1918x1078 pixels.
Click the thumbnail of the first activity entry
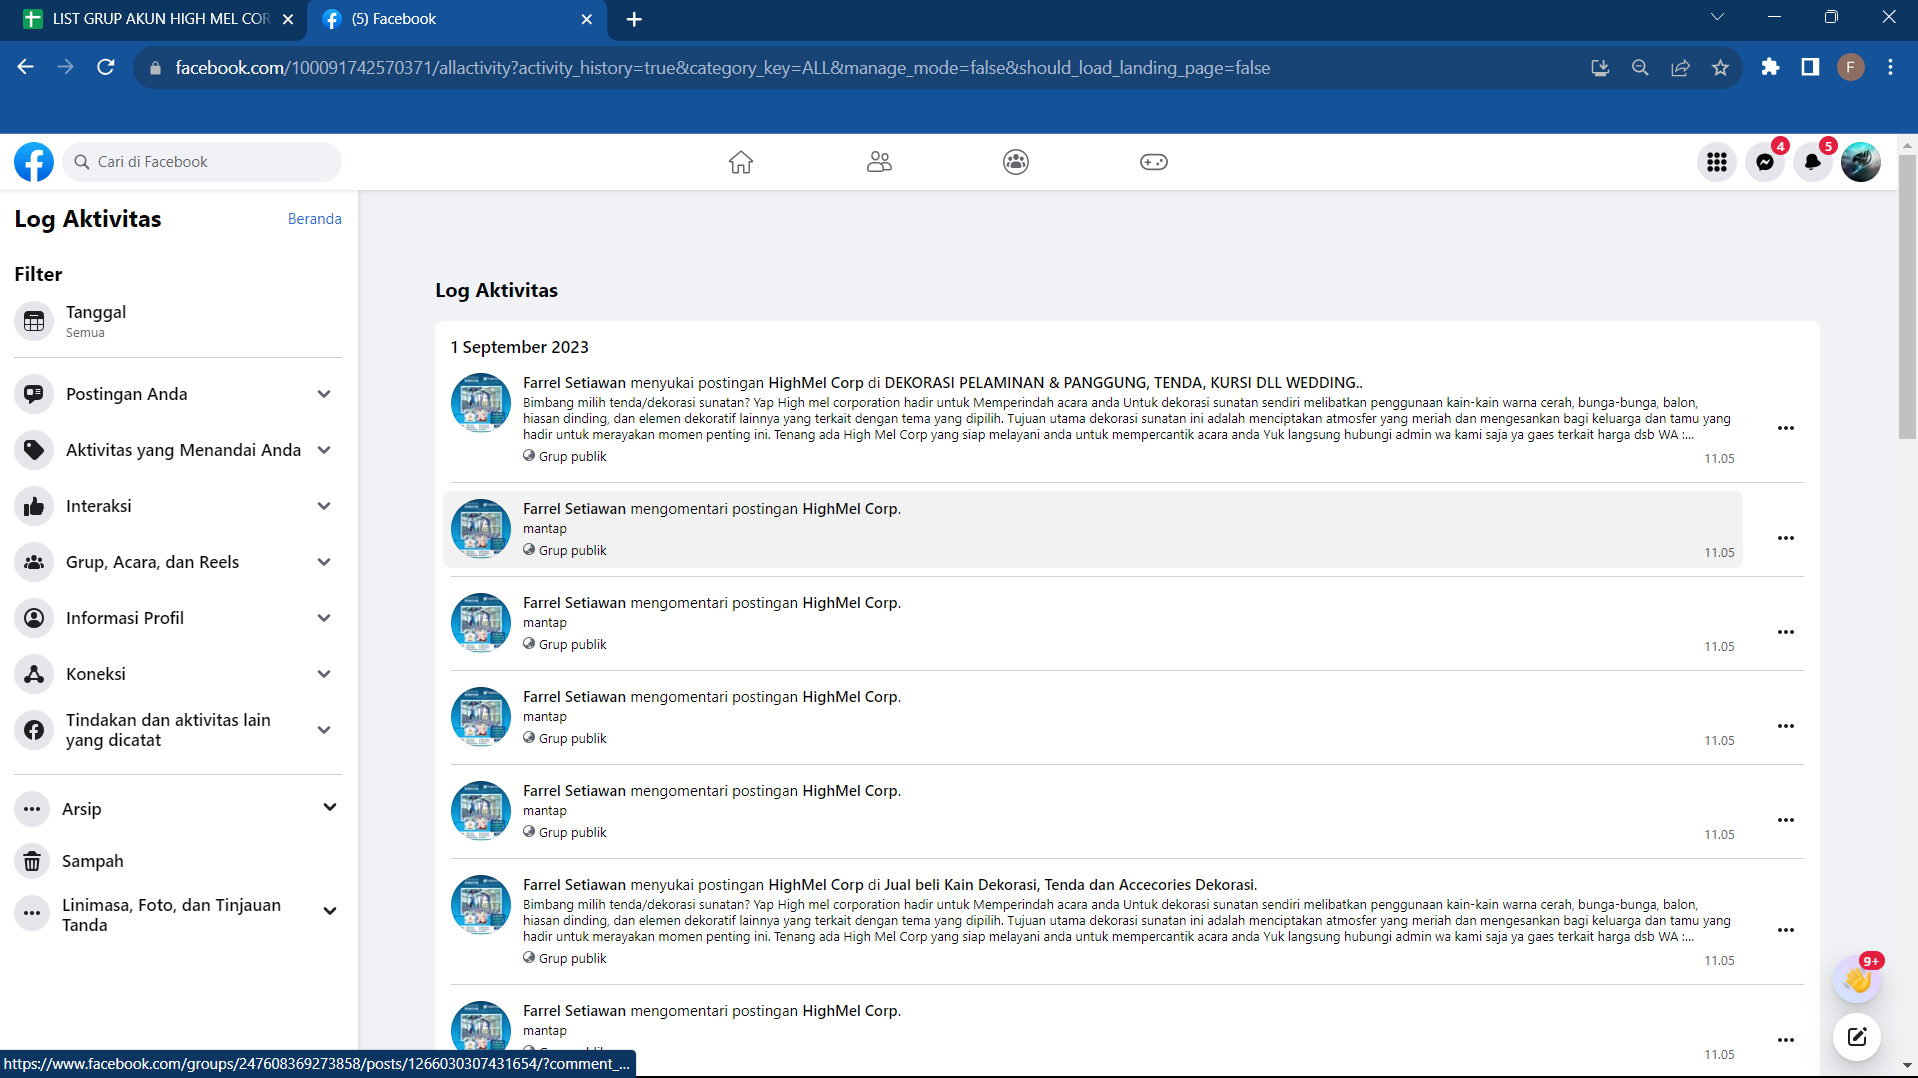tap(481, 403)
